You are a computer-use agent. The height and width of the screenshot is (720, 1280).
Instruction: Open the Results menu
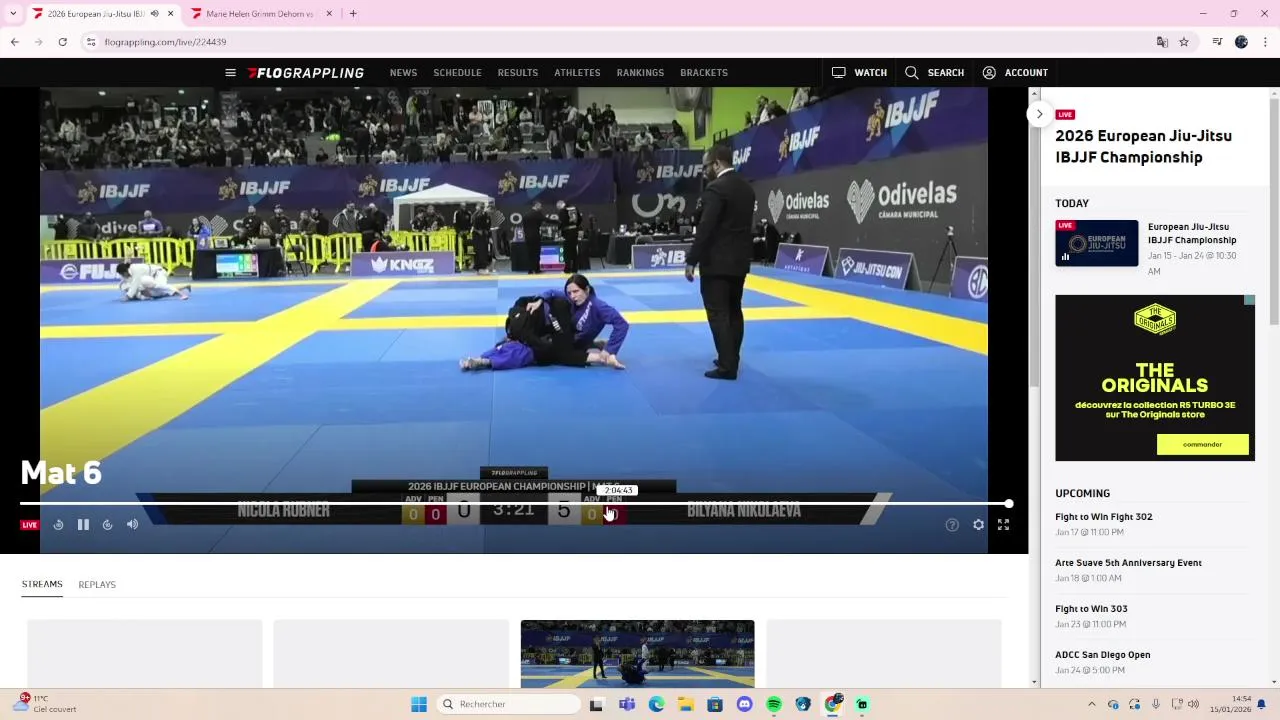pyautogui.click(x=518, y=73)
